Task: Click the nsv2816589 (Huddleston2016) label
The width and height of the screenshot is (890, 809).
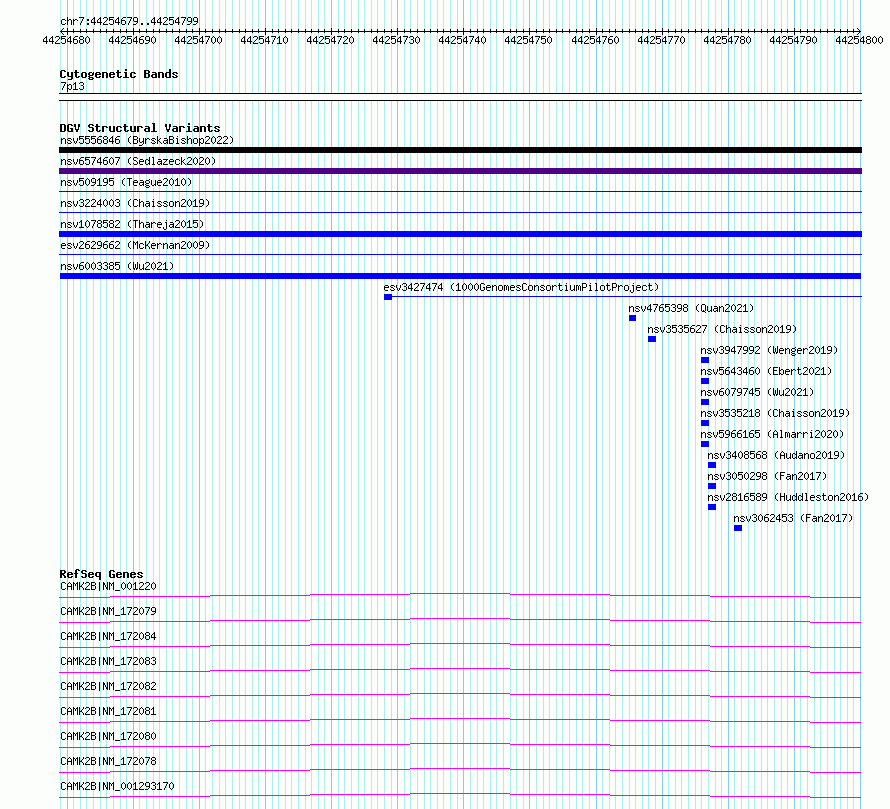Action: coord(788,497)
